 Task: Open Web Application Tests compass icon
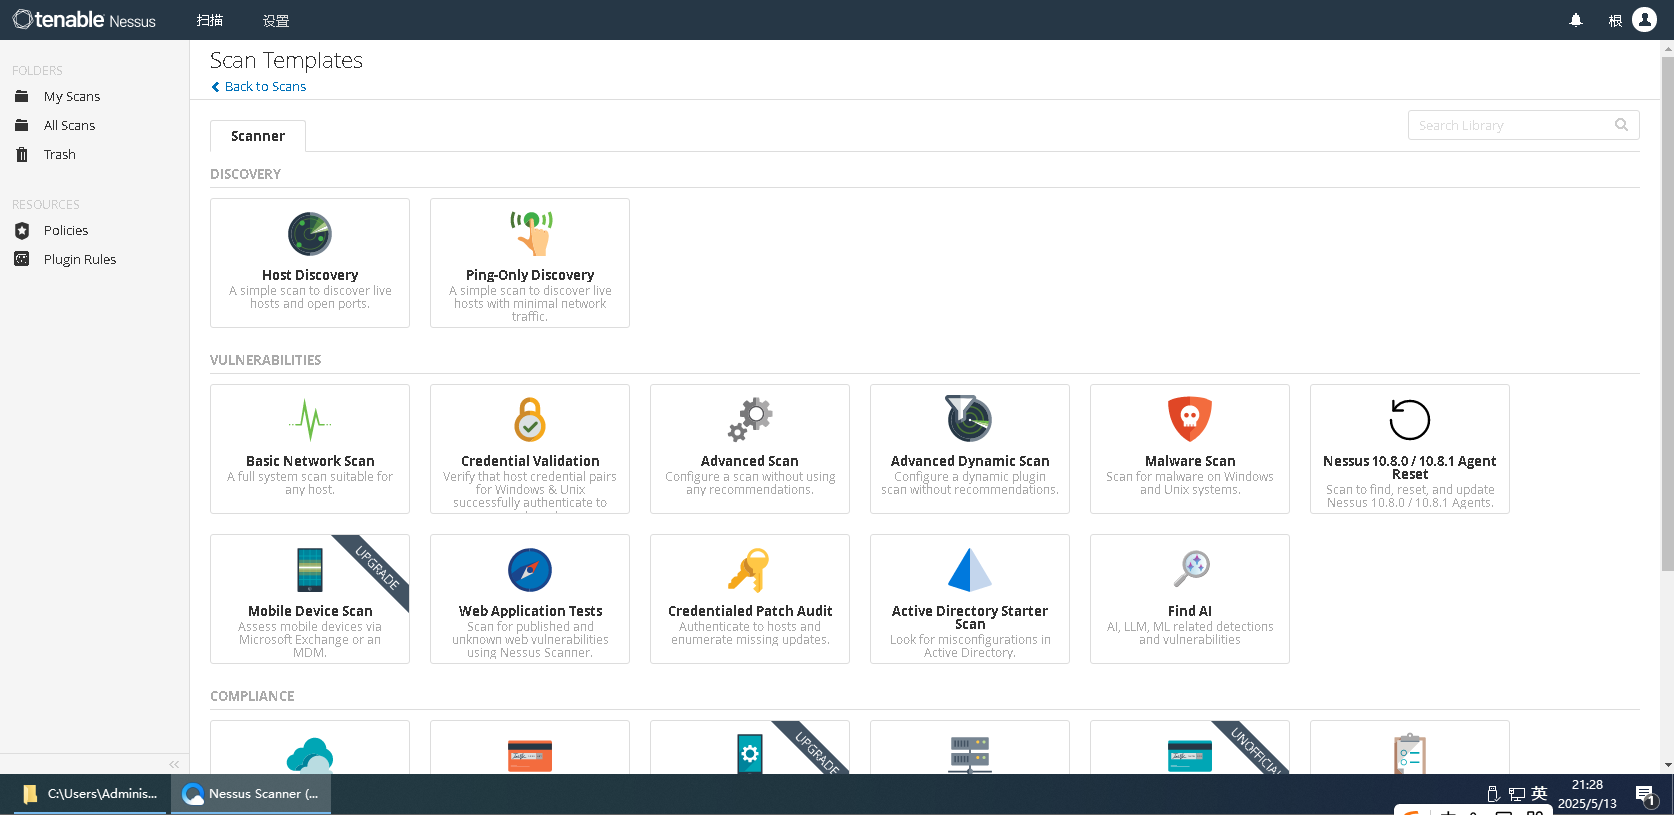[530, 570]
